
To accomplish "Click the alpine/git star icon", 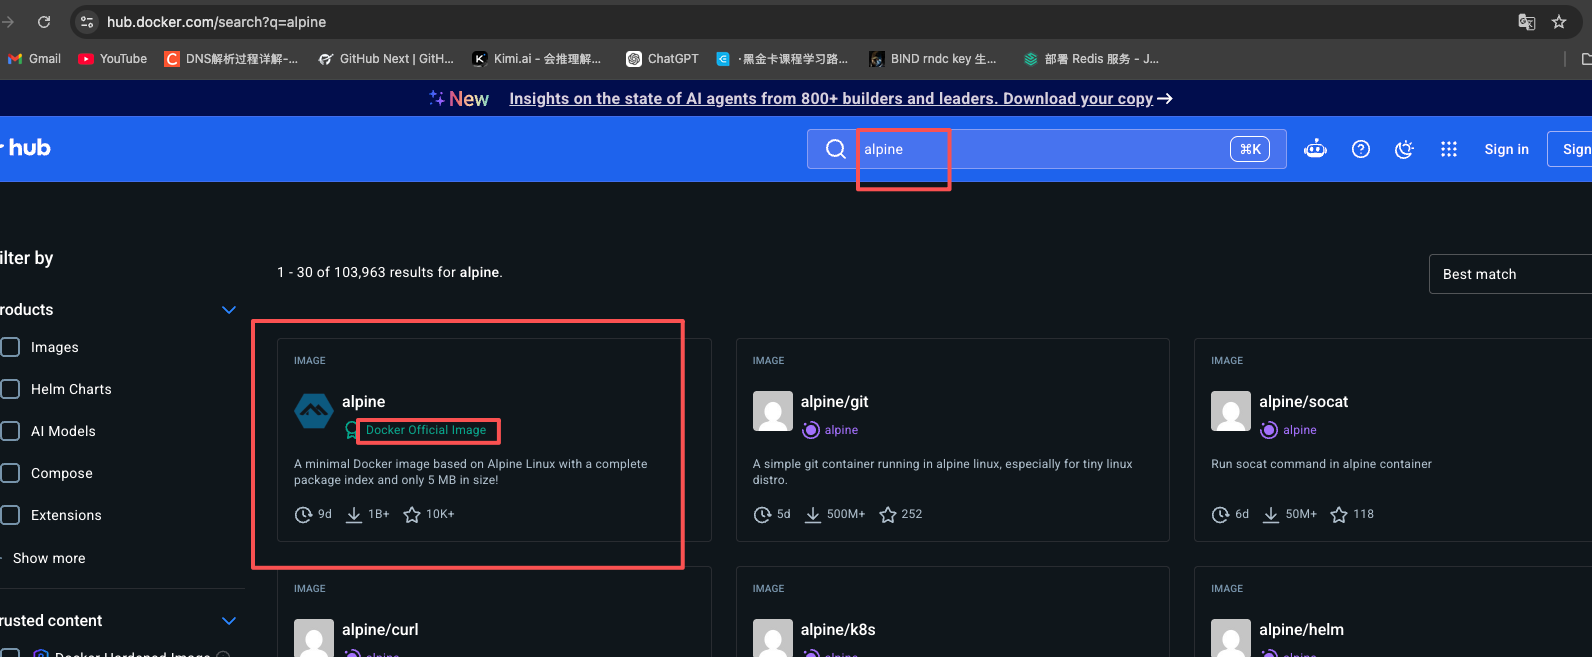I will [x=888, y=515].
